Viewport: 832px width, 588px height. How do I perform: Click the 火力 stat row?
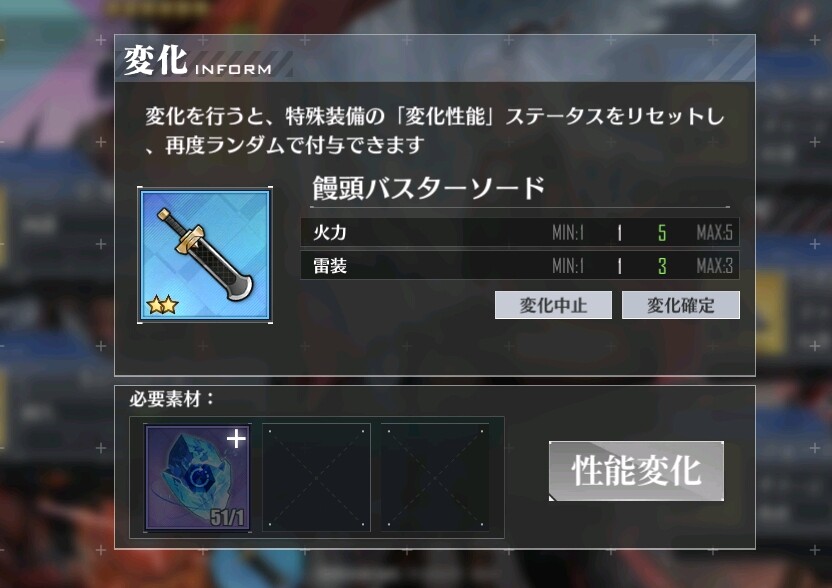tap(520, 232)
